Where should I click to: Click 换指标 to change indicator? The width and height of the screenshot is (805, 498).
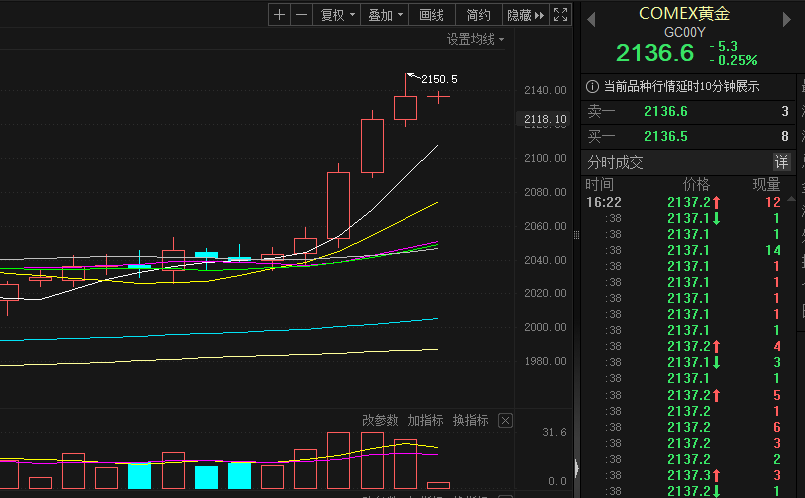[470, 421]
